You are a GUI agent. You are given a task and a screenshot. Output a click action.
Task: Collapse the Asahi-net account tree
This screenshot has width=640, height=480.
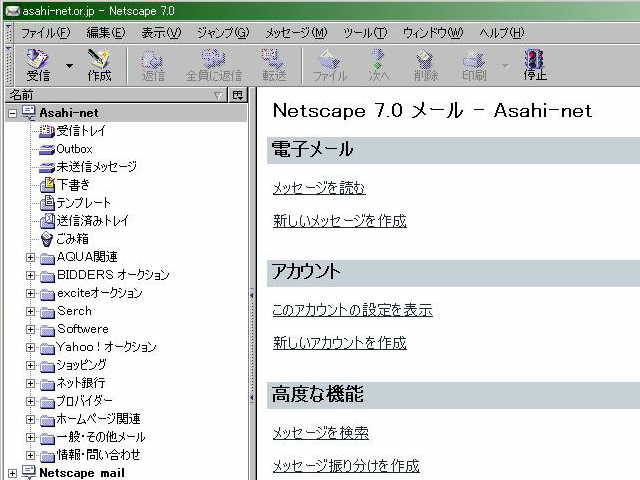pyautogui.click(x=13, y=113)
